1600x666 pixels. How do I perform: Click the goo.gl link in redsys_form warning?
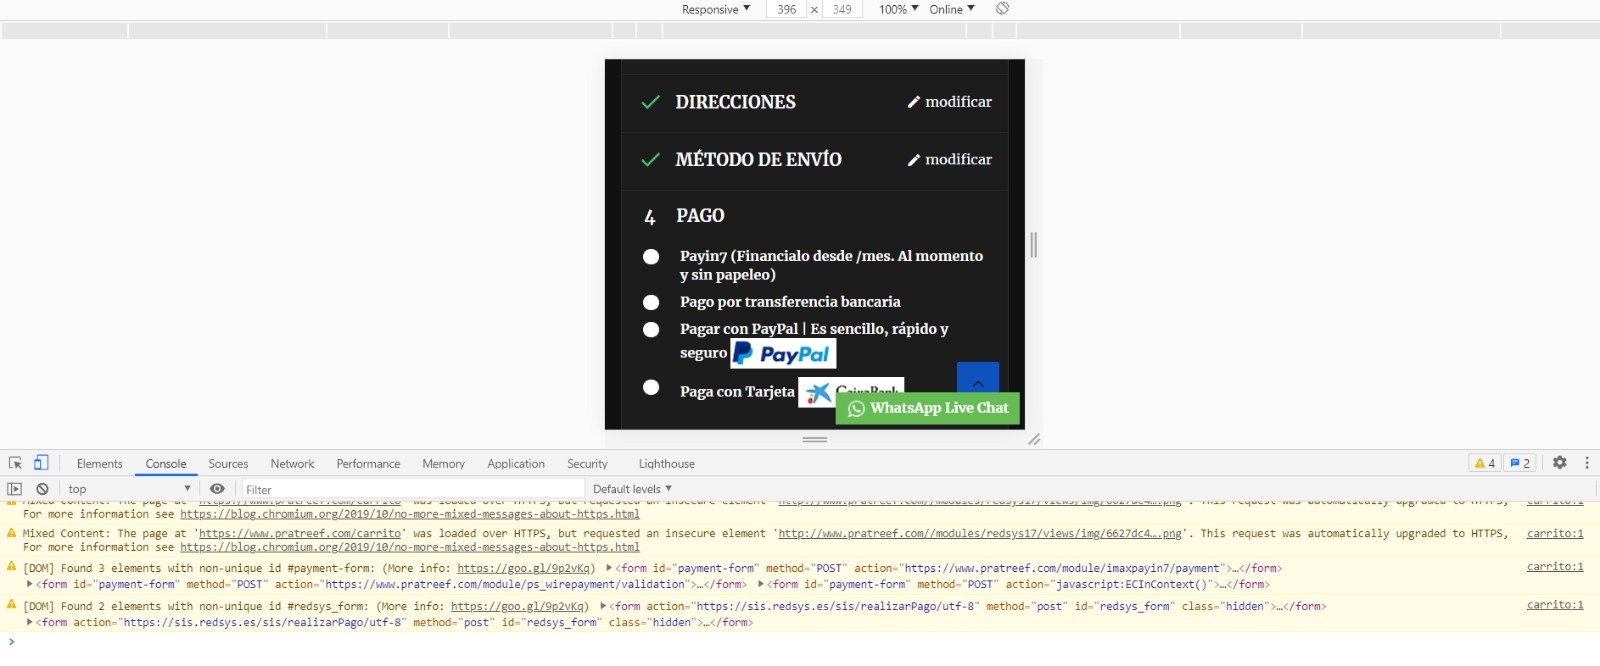click(516, 606)
